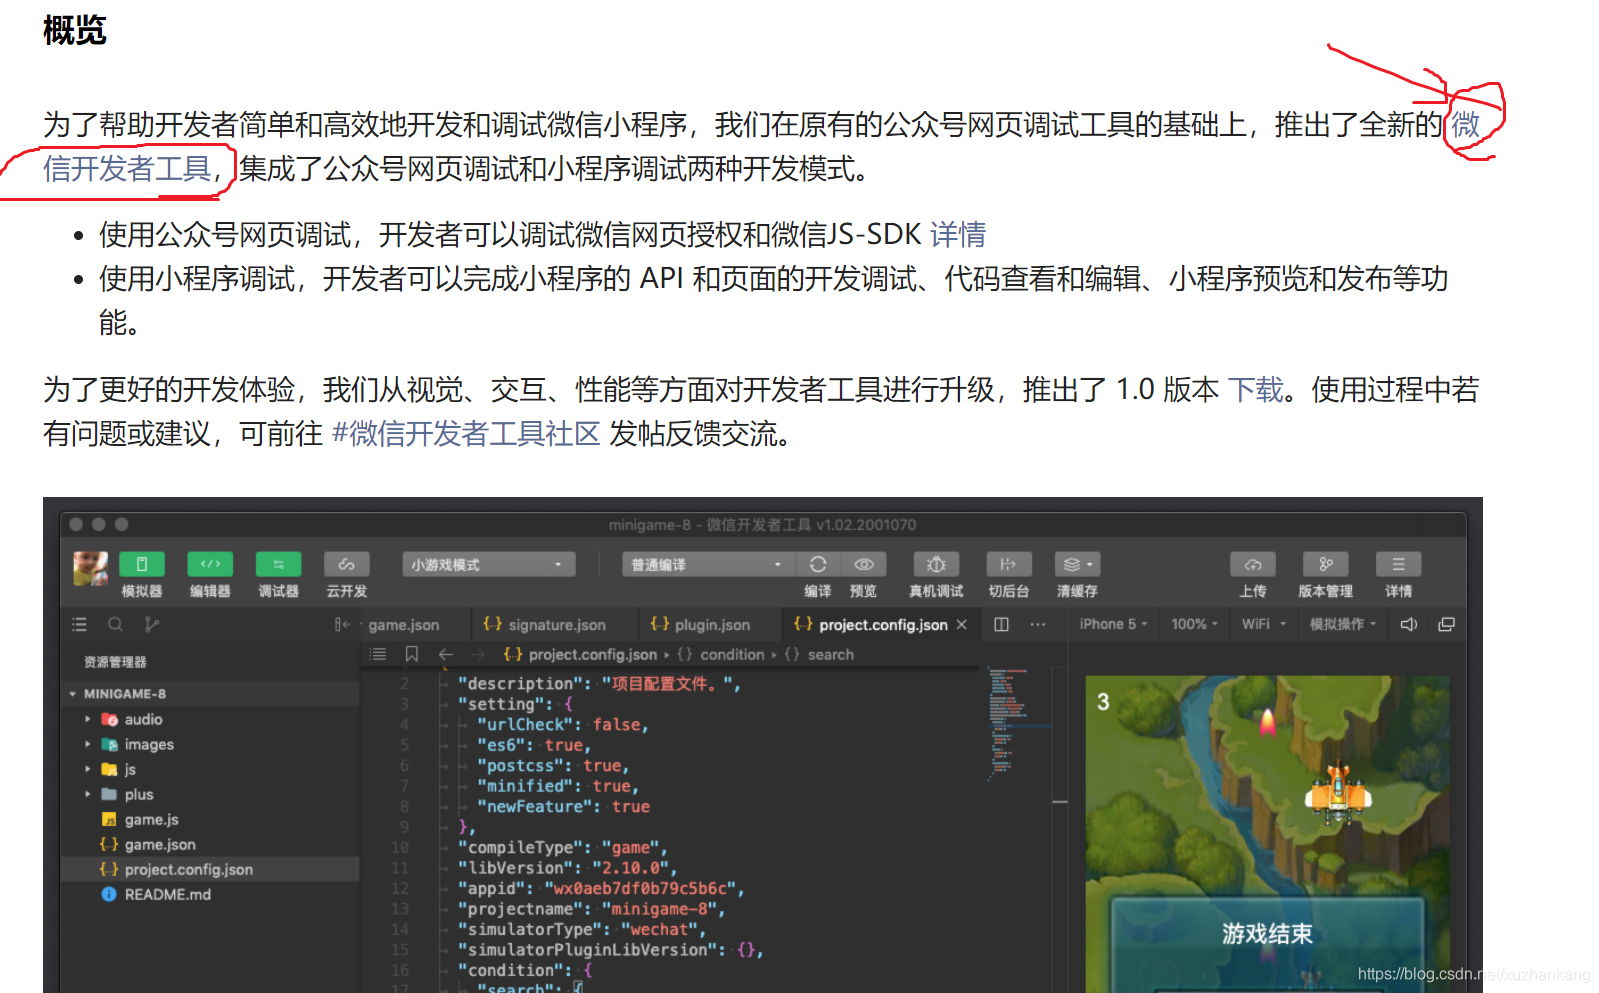
Task: Open the WiFi network dropdown
Action: (1264, 624)
